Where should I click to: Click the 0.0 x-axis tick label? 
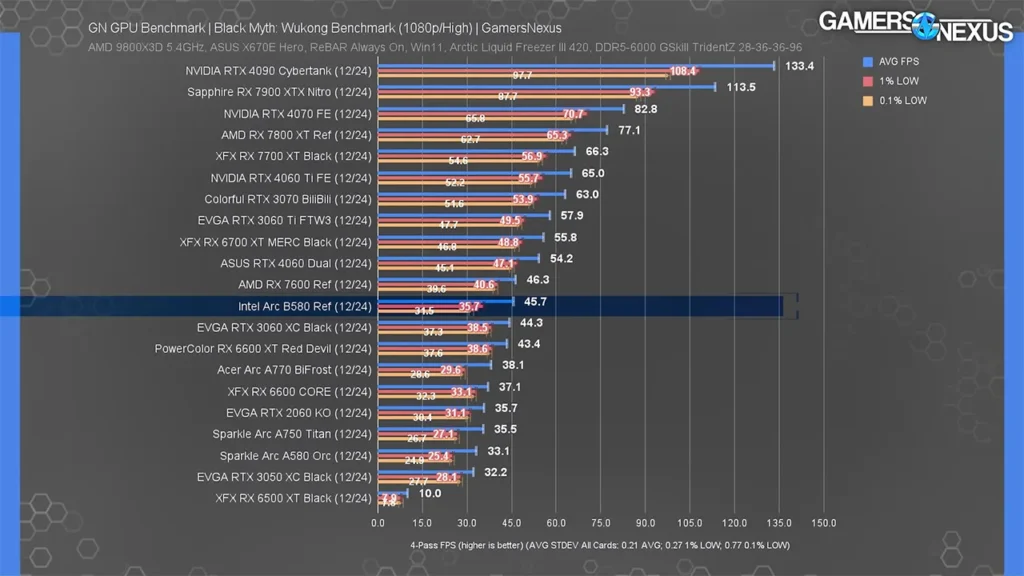(x=378, y=523)
